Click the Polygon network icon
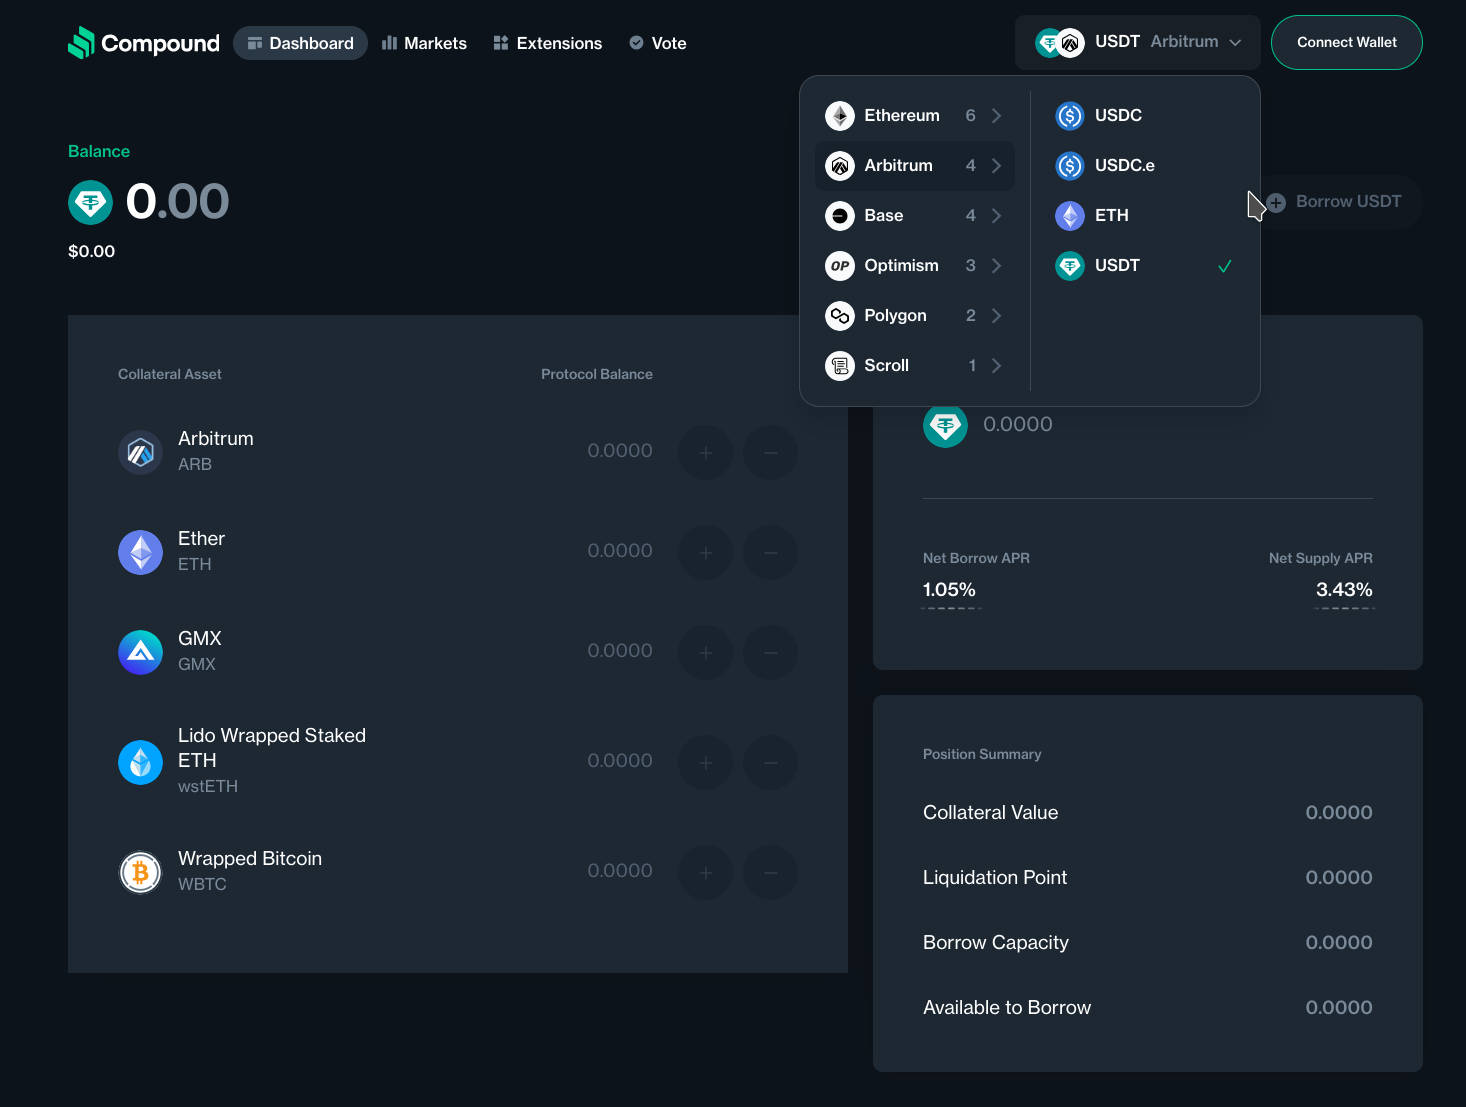Screen dimensions: 1466x1107 [x=840, y=316]
